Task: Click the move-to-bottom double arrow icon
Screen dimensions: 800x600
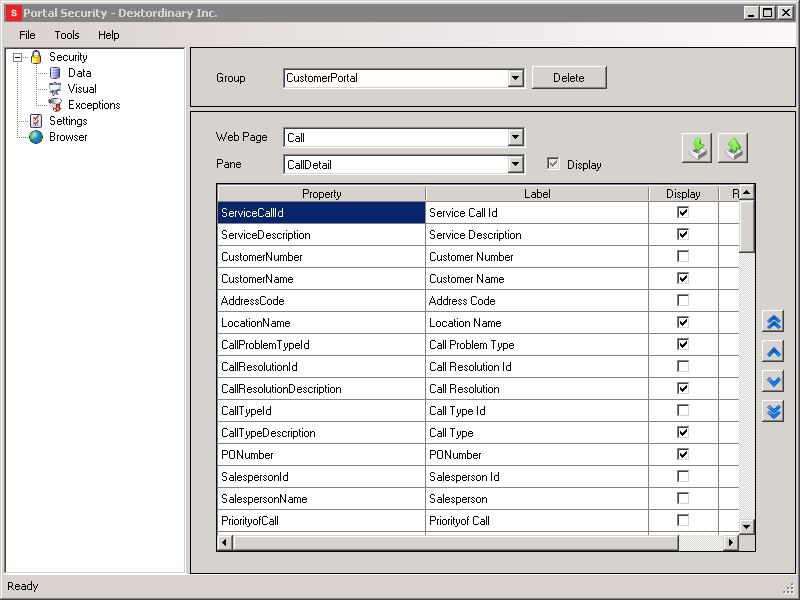Action: (773, 412)
